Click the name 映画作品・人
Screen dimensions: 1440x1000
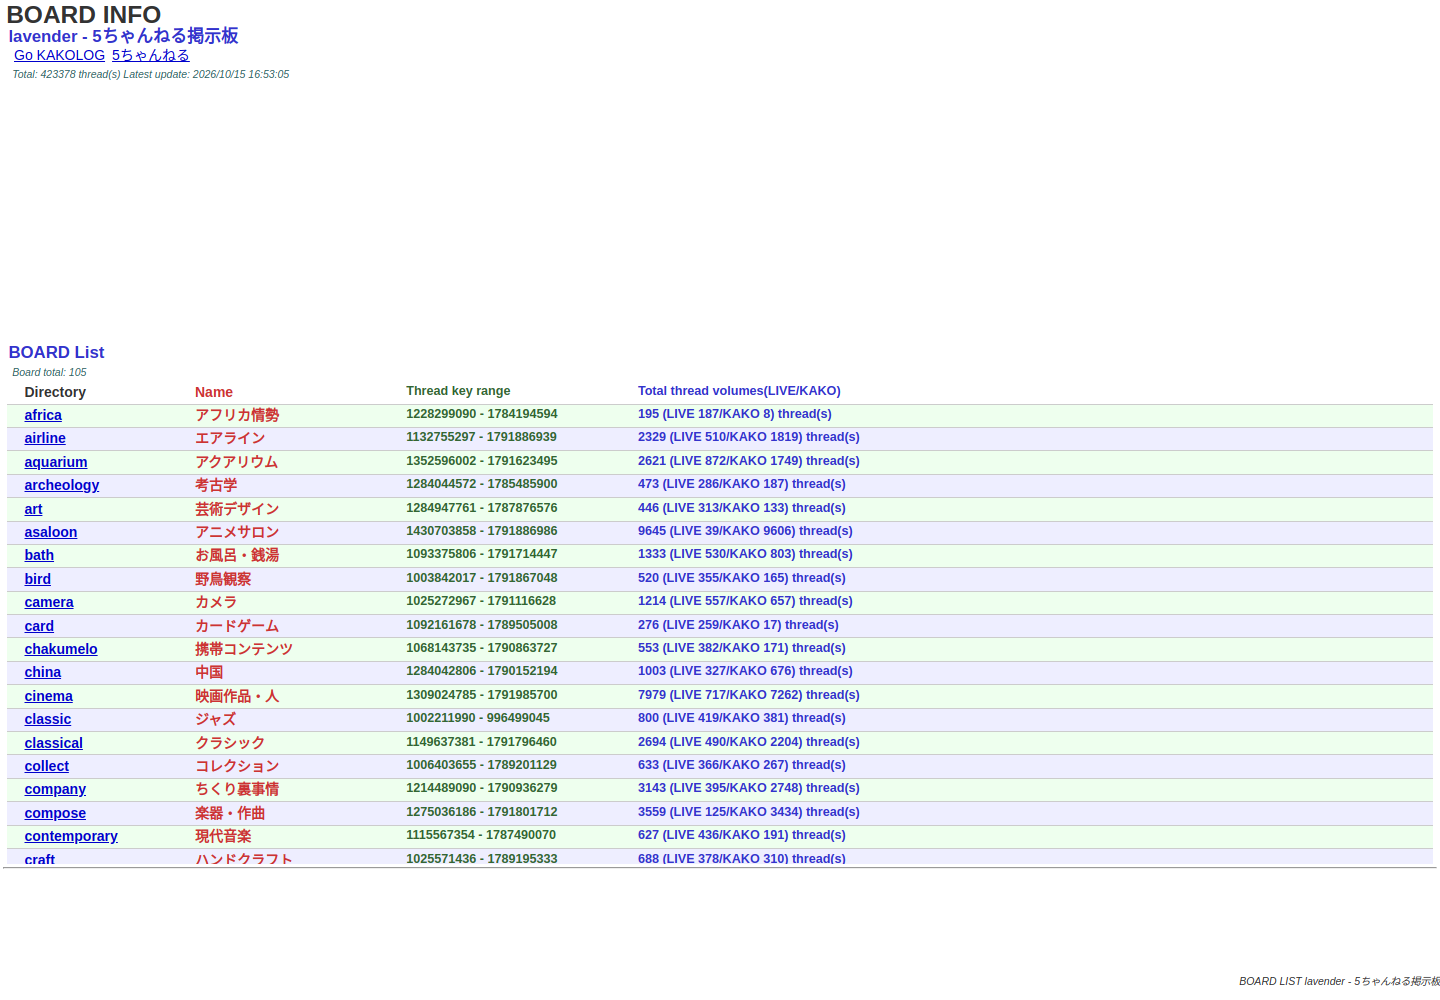click(x=237, y=696)
